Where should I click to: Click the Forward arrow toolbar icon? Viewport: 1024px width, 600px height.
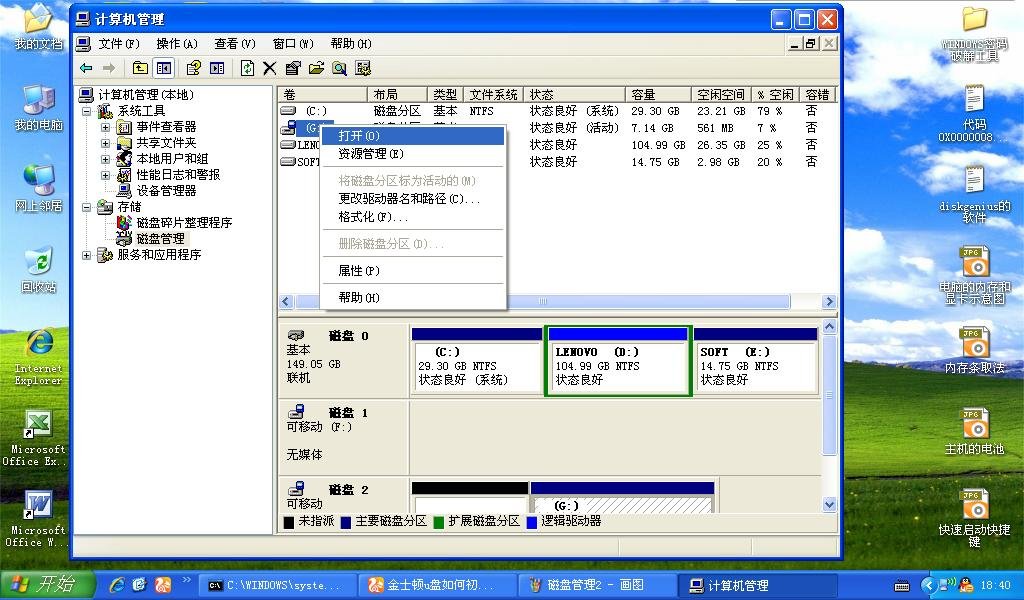(x=108, y=68)
